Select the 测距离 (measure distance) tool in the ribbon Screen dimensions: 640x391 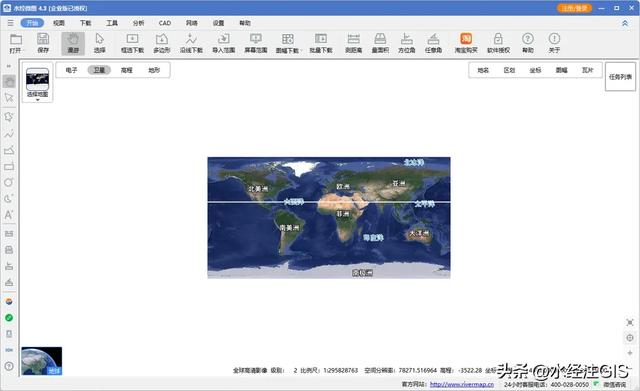click(x=353, y=43)
